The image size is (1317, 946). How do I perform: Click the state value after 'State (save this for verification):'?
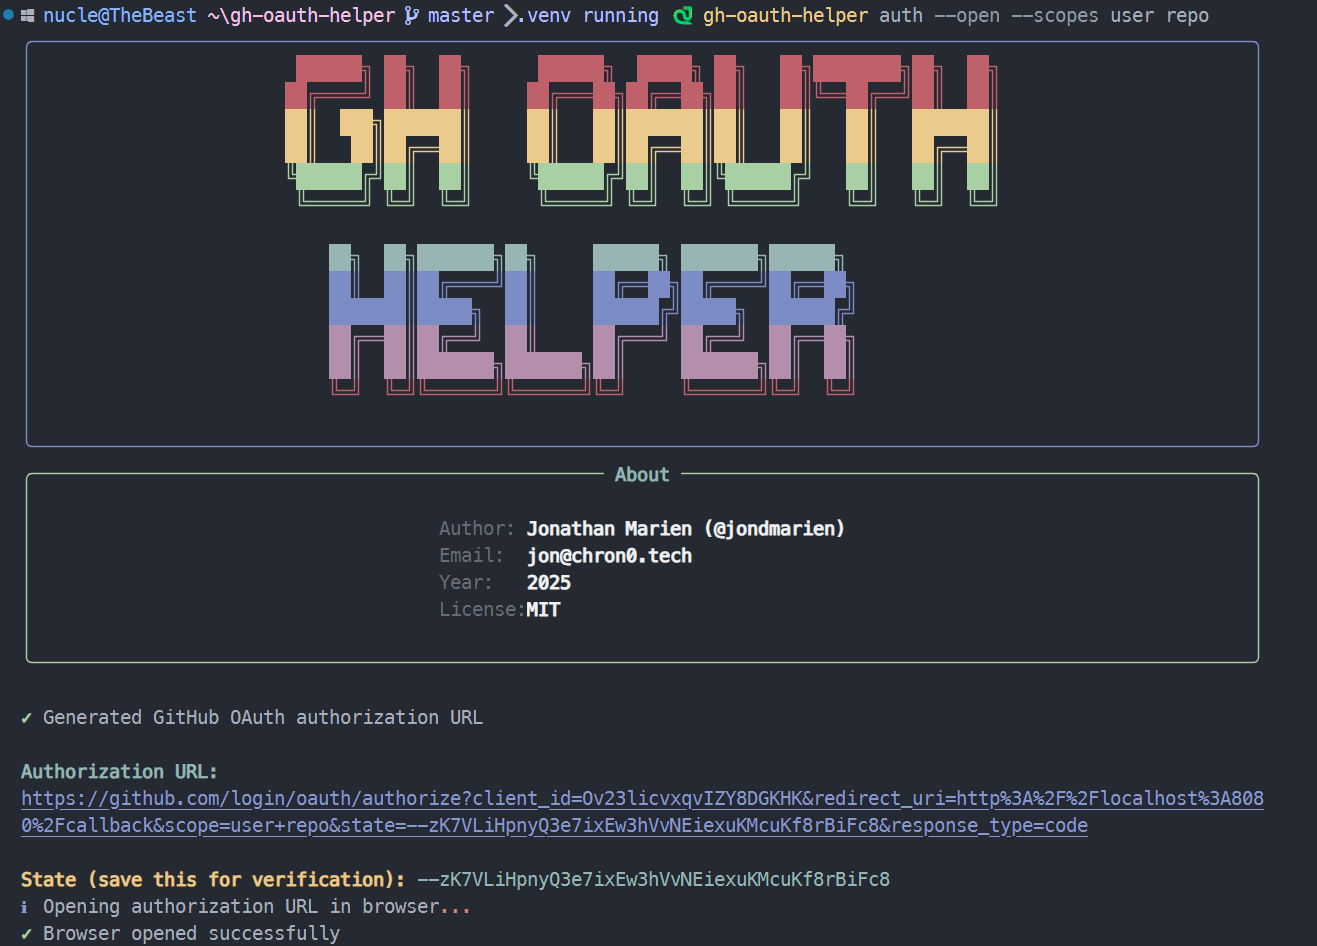pyautogui.click(x=653, y=879)
